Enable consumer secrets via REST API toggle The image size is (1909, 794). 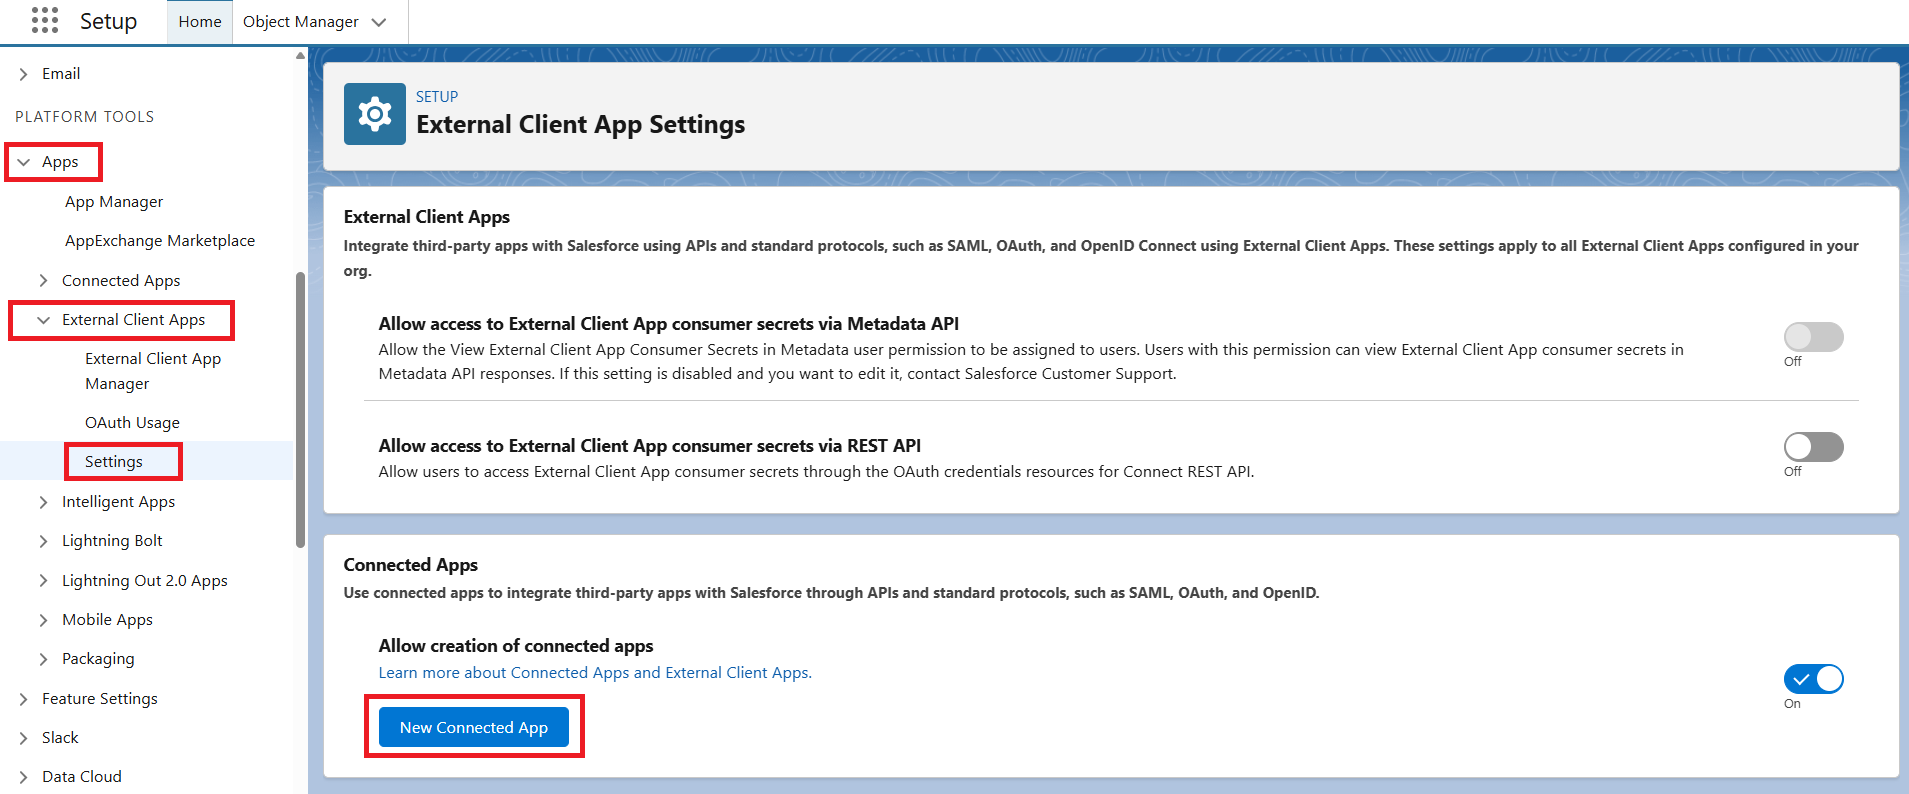click(x=1813, y=447)
